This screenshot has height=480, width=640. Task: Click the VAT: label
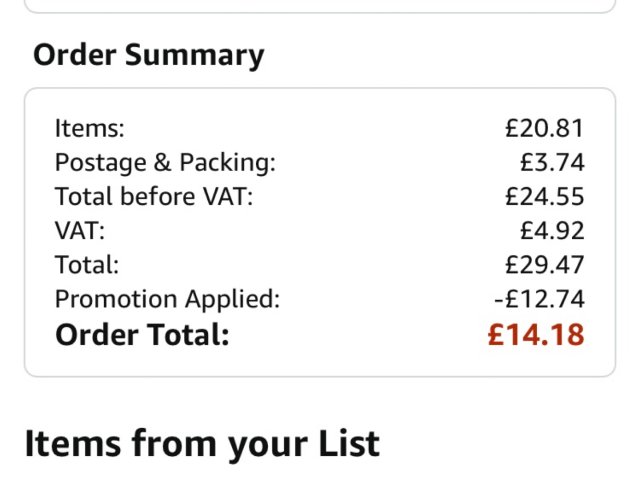point(80,230)
